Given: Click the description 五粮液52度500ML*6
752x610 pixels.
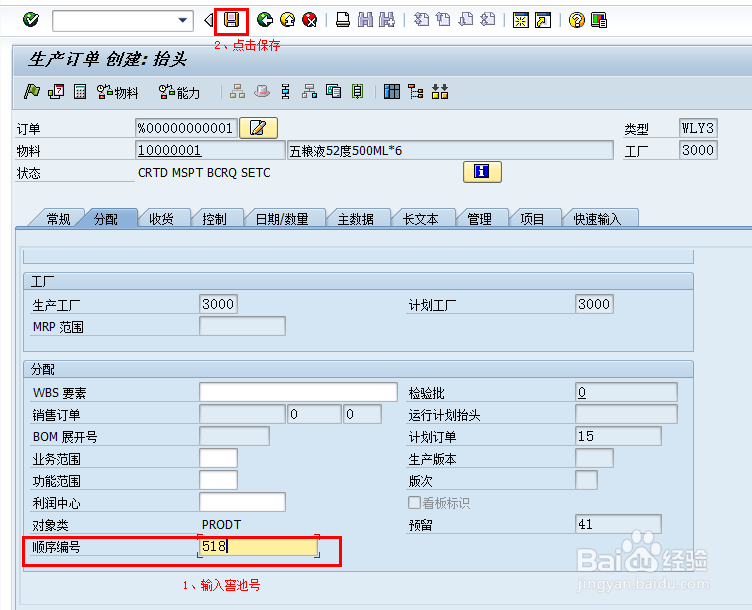Looking at the screenshot, I should 450,151.
